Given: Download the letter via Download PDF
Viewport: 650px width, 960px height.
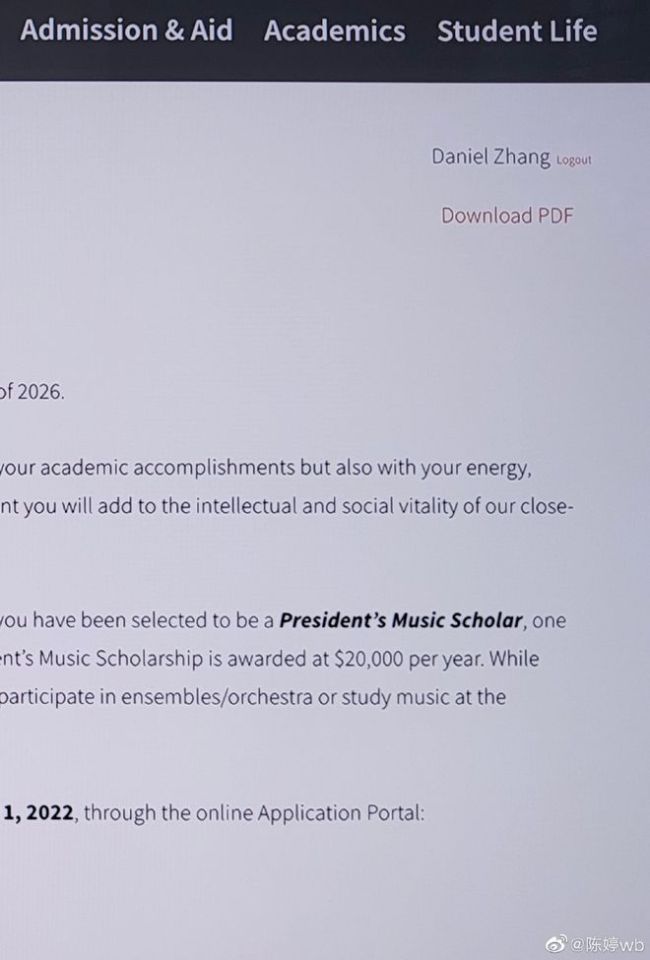Looking at the screenshot, I should [x=507, y=216].
